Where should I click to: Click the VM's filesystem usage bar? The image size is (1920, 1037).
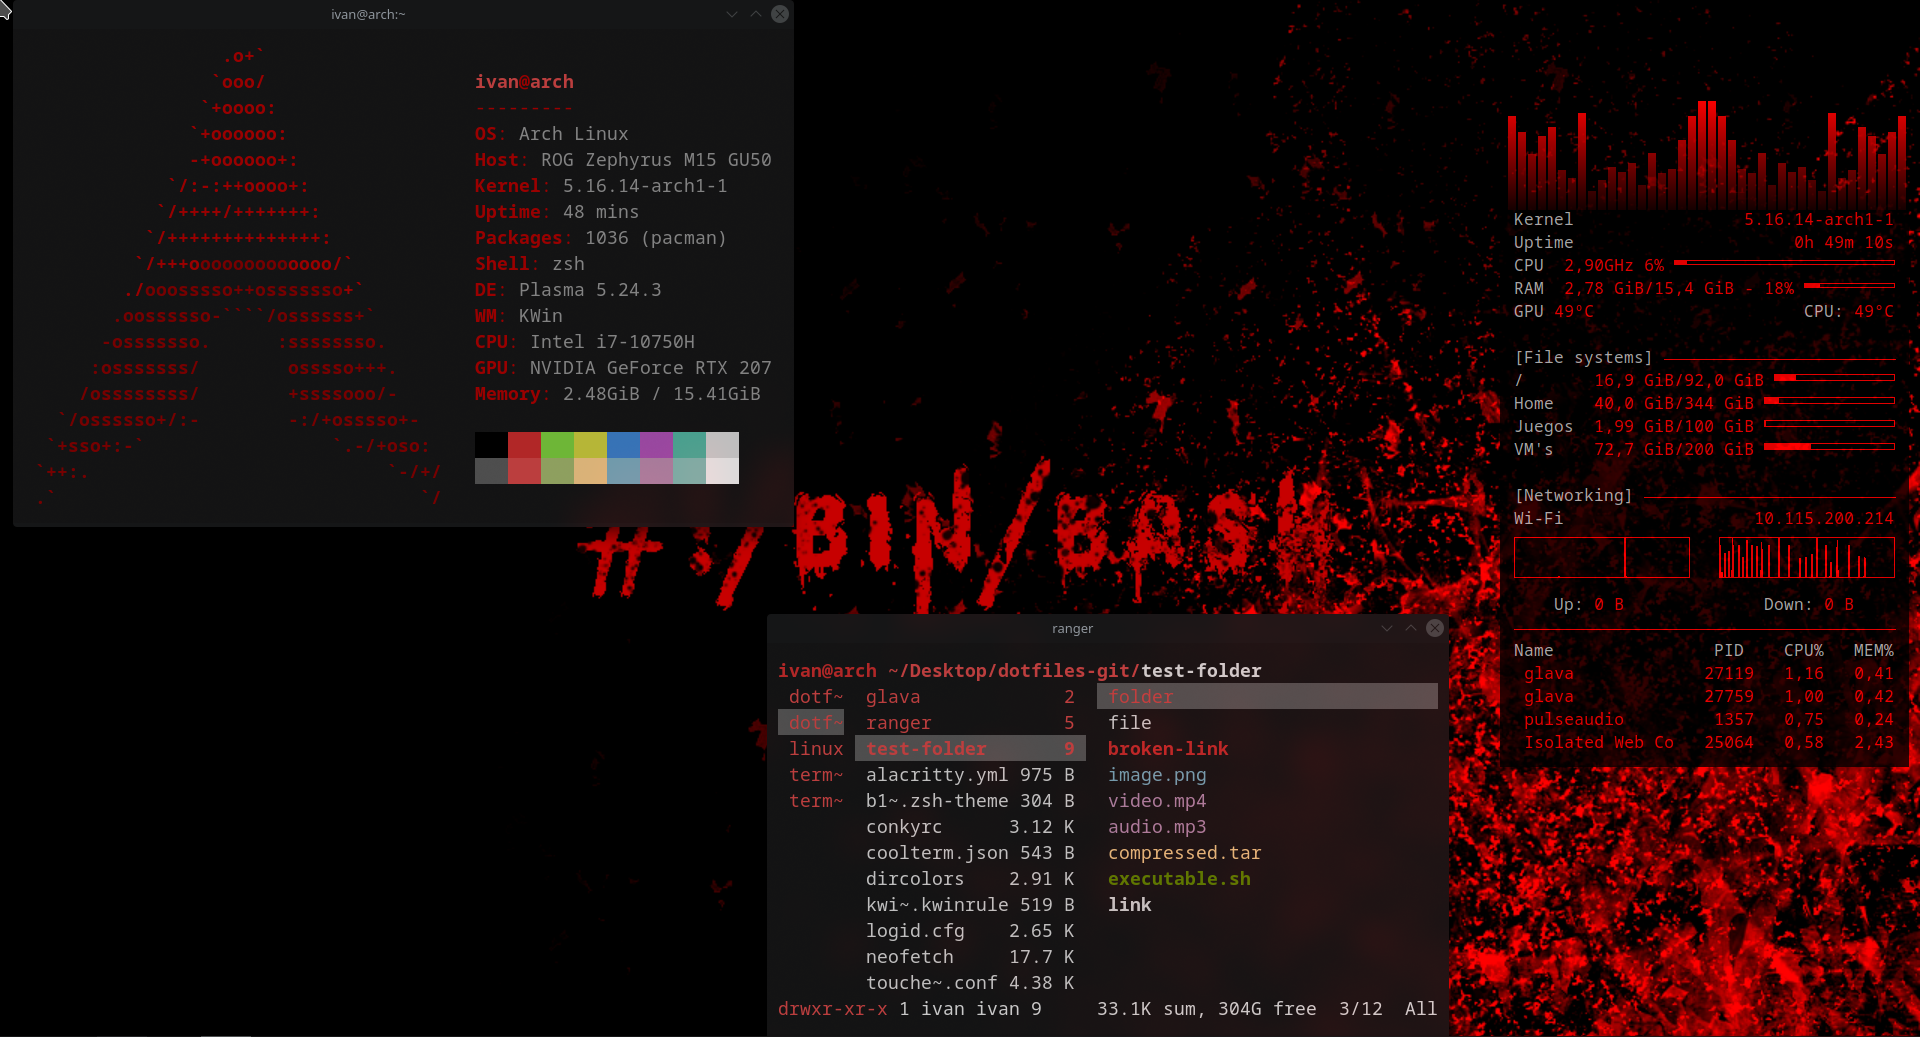pos(1830,447)
